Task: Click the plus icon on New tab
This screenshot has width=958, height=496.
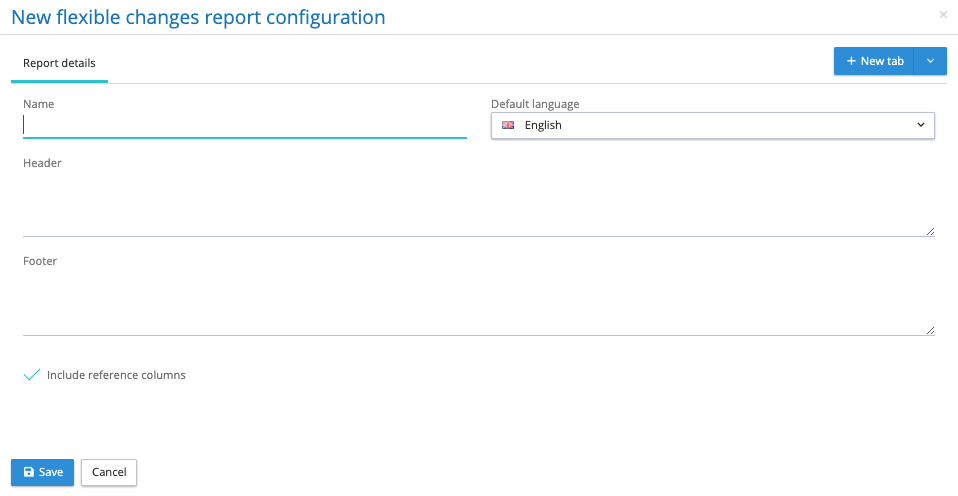Action: (851, 62)
